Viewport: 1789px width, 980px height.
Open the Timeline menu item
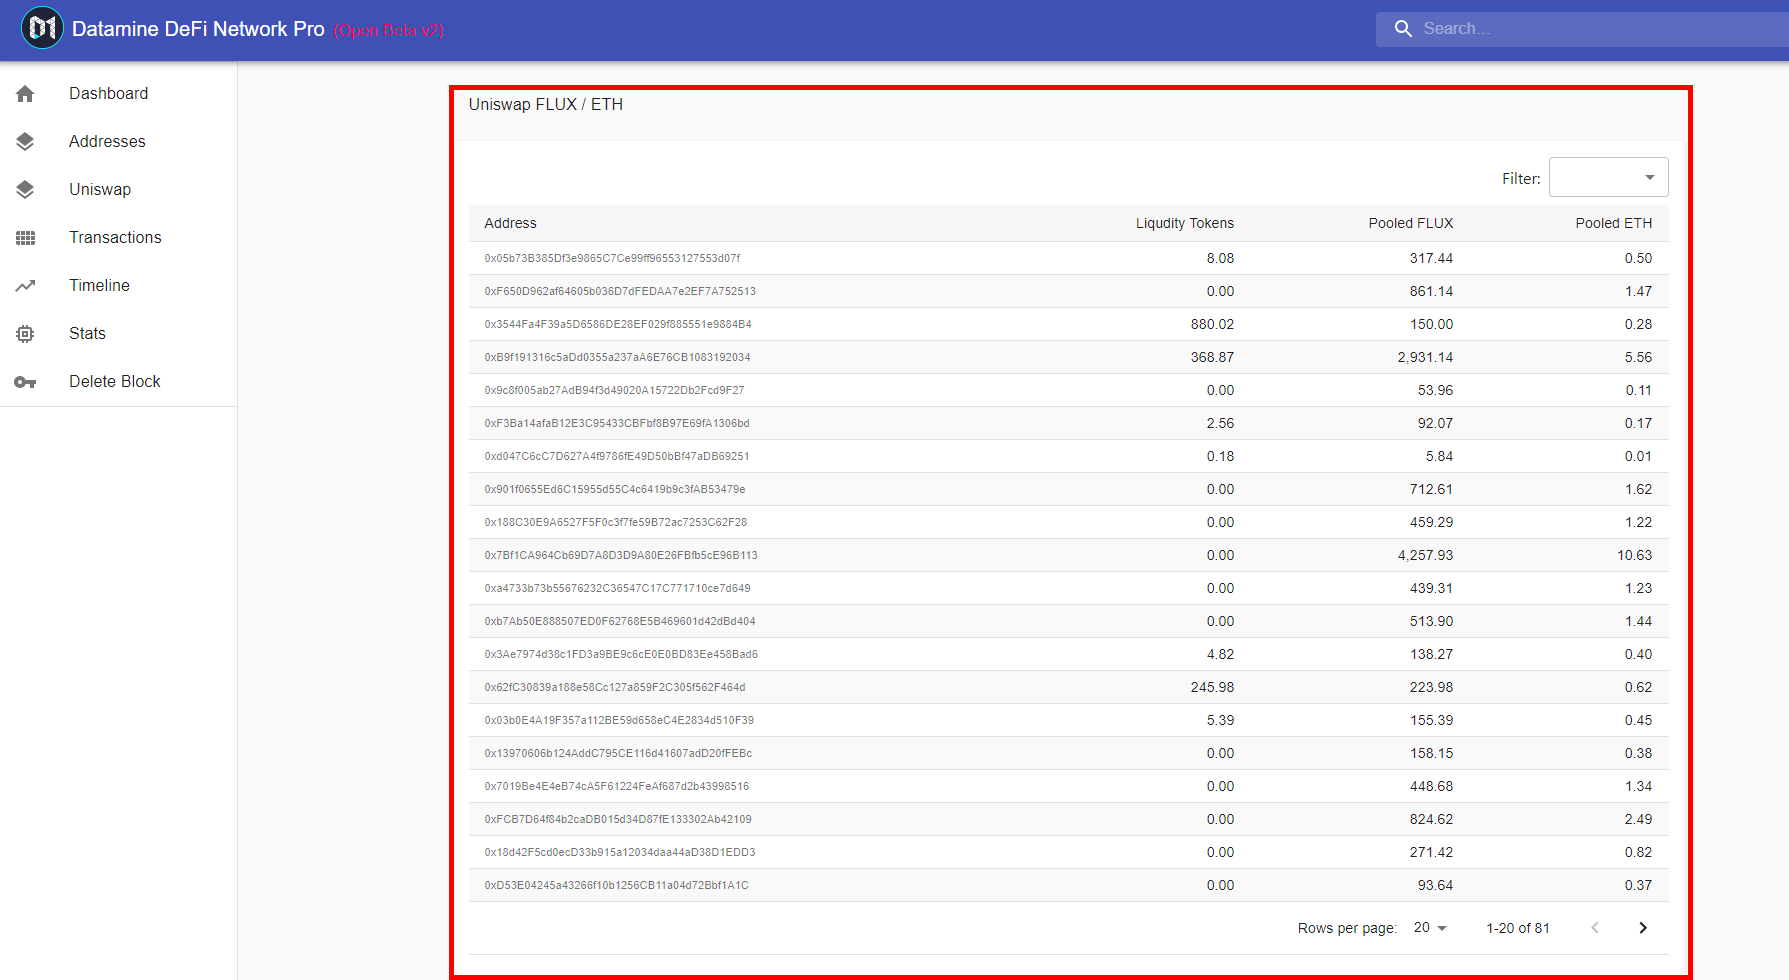(118, 286)
